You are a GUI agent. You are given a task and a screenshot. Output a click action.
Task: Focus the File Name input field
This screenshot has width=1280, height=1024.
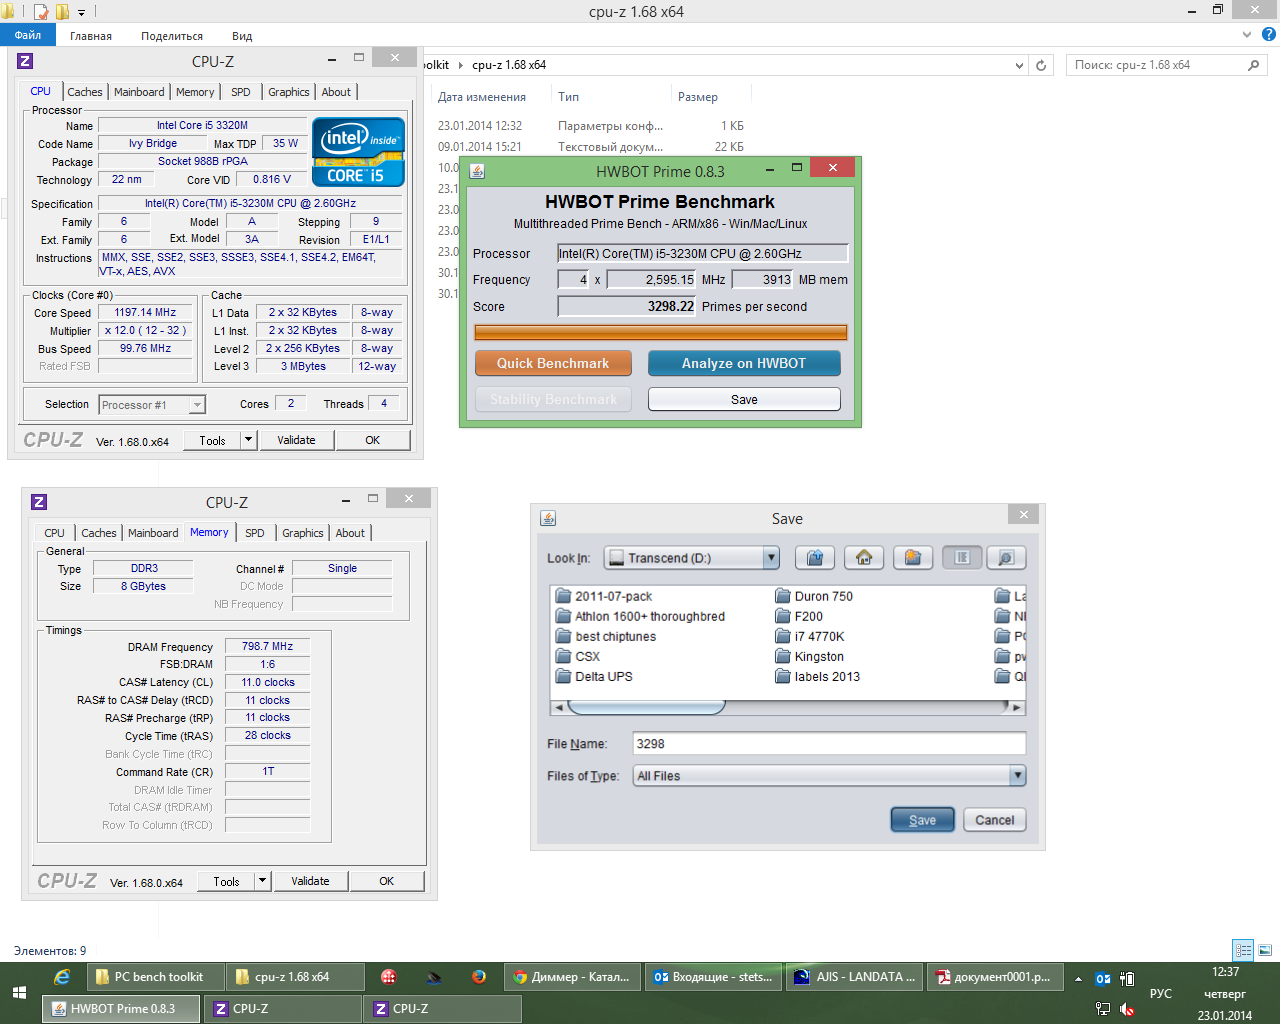830,743
